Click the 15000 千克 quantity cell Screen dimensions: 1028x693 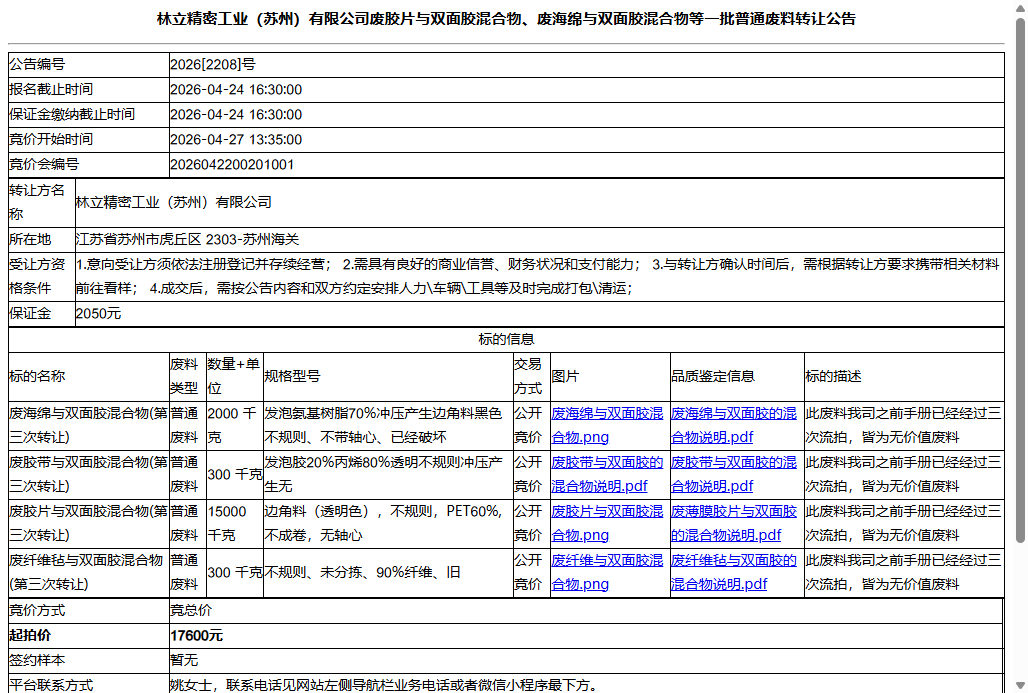234,524
